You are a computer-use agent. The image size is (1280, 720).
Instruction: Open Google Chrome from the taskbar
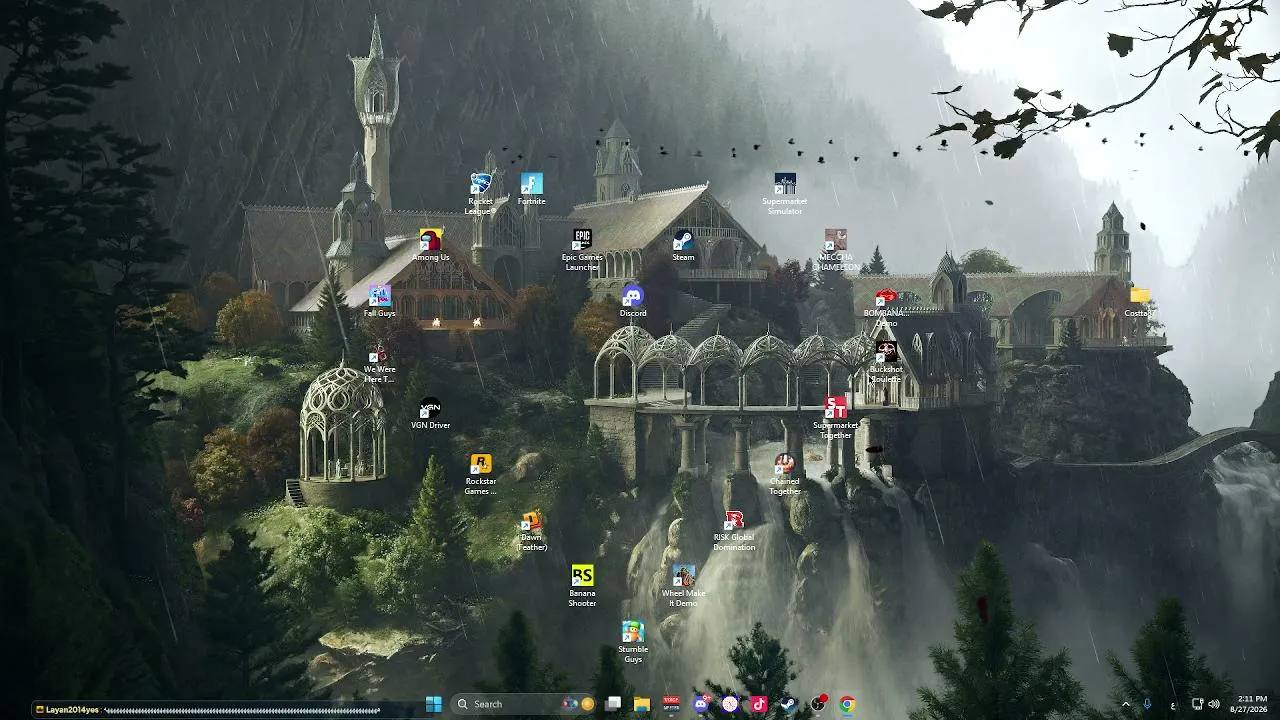click(847, 704)
